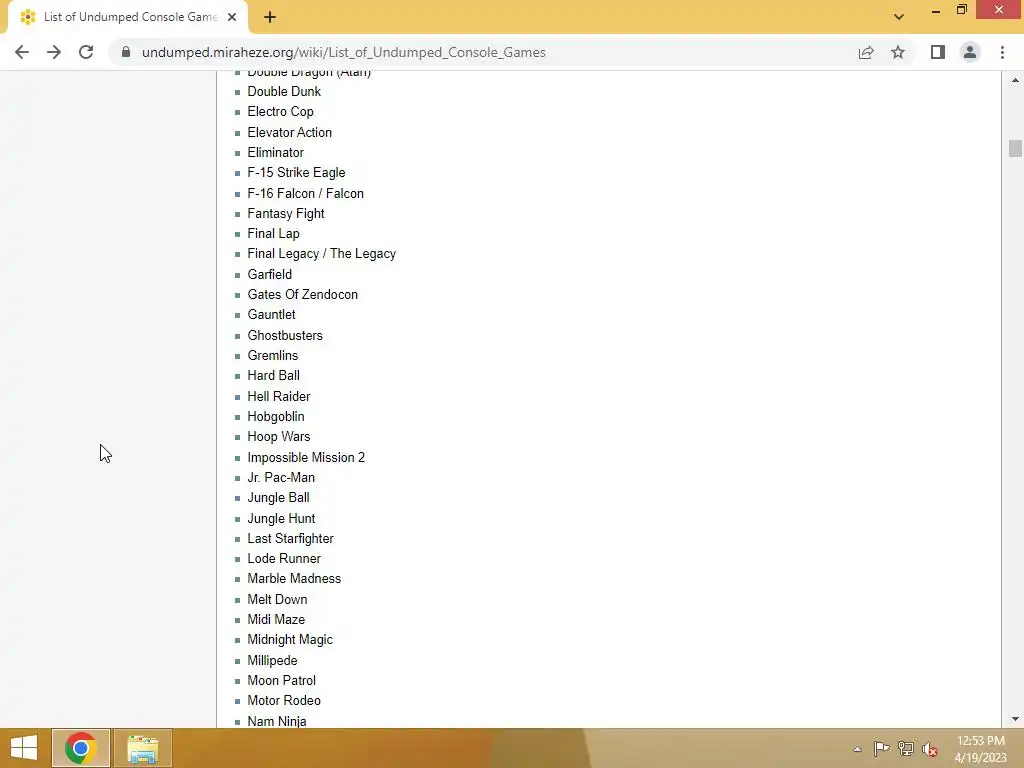Reload the current wiki page
This screenshot has height=768, width=1024.
tap(86, 52)
